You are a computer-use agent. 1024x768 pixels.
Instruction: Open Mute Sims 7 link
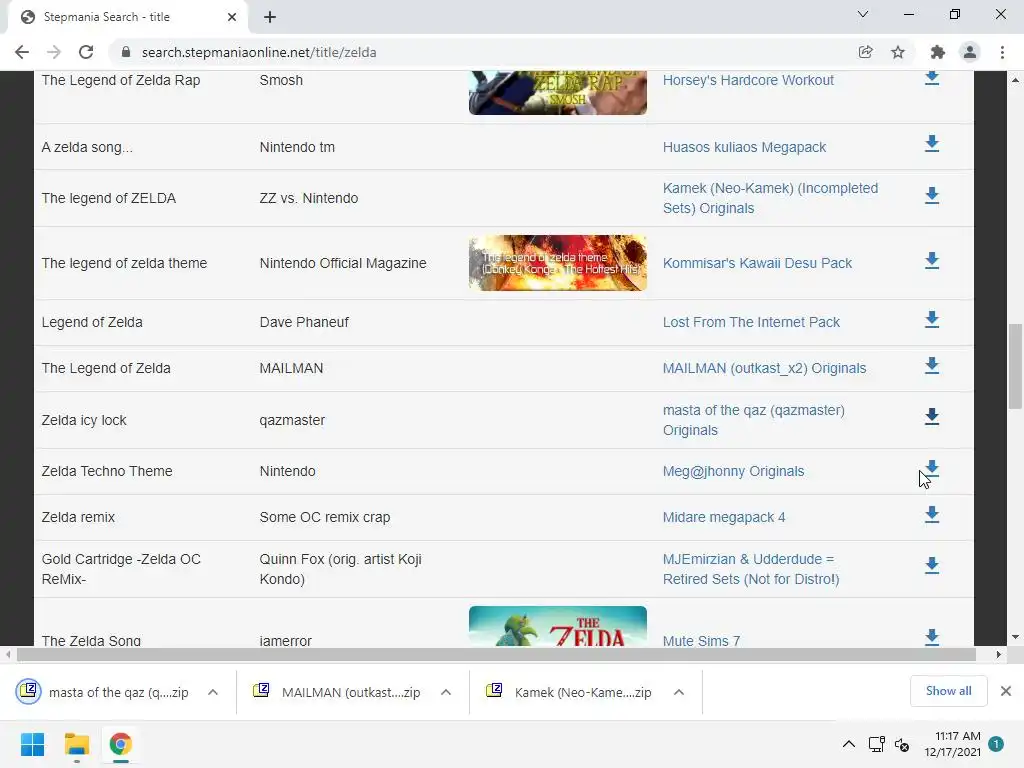pos(701,641)
